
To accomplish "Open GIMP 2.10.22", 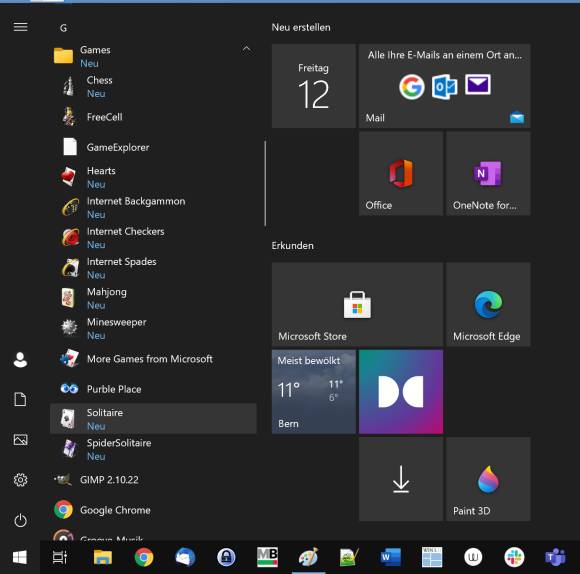I will (153, 480).
